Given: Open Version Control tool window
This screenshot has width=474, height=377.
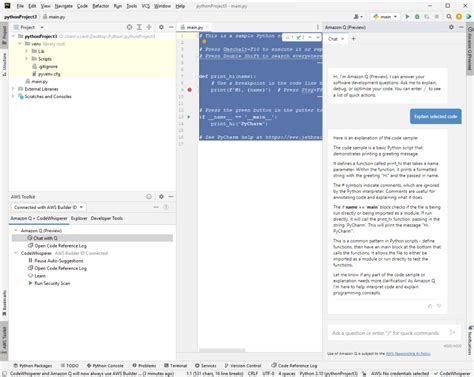Looking at the screenshot, I should (x=243, y=365).
